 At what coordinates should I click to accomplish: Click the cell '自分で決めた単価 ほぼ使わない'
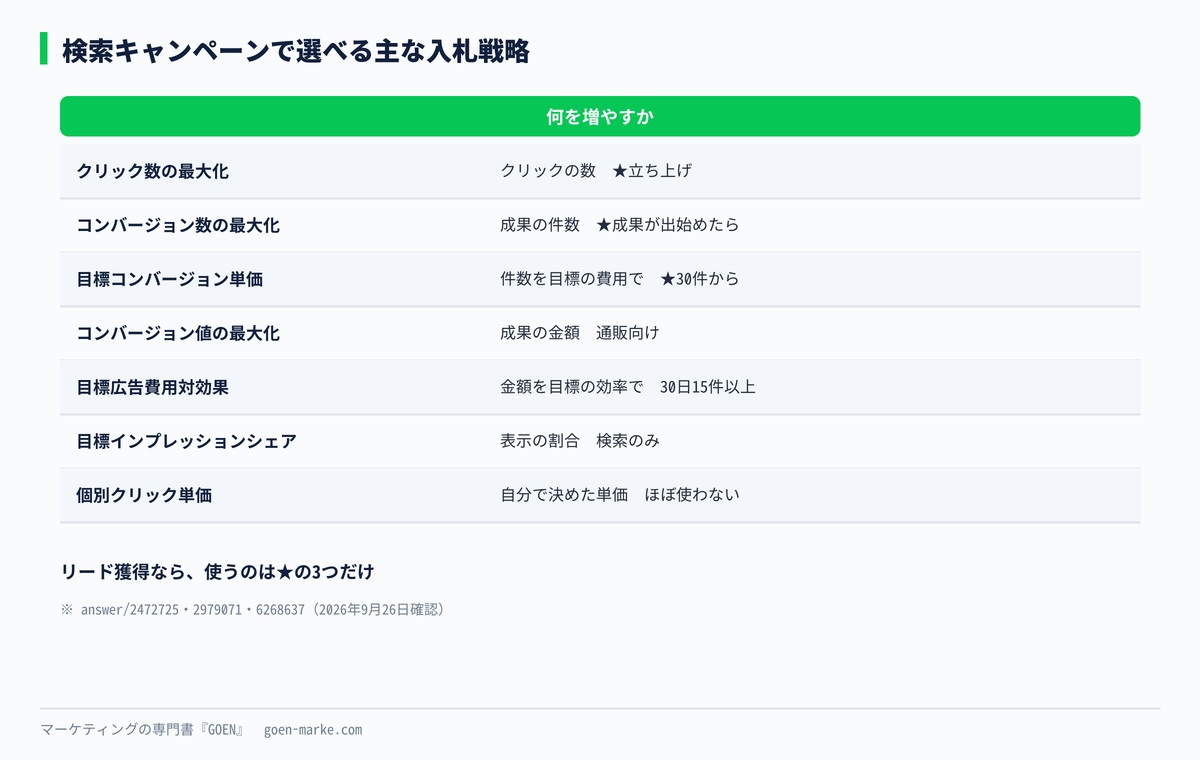[x=620, y=495]
